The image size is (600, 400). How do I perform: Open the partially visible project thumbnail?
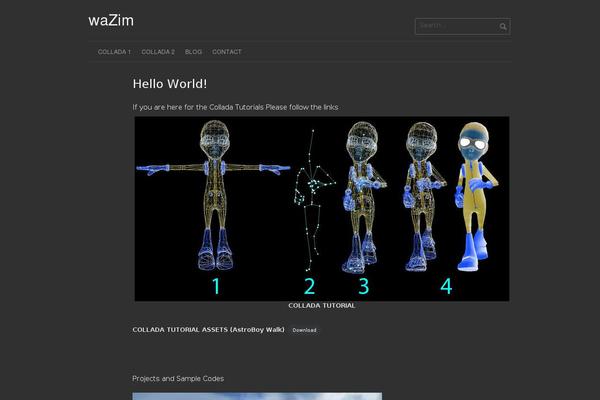coord(257,396)
